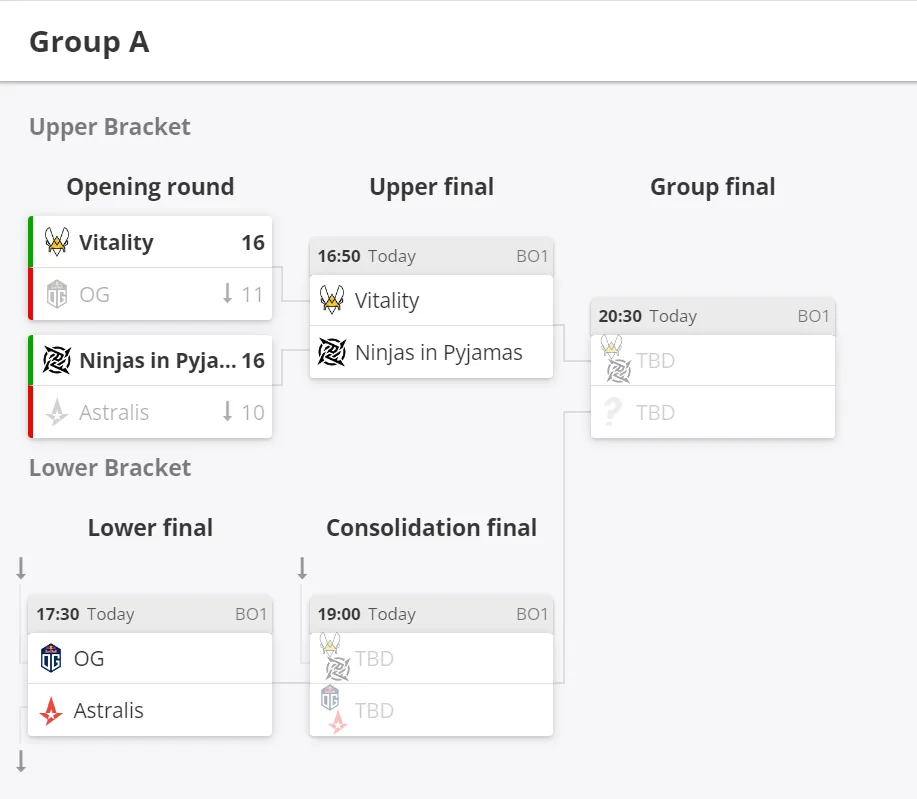Click down arrow beside OG score 11
This screenshot has width=917, height=799.
(x=227, y=293)
